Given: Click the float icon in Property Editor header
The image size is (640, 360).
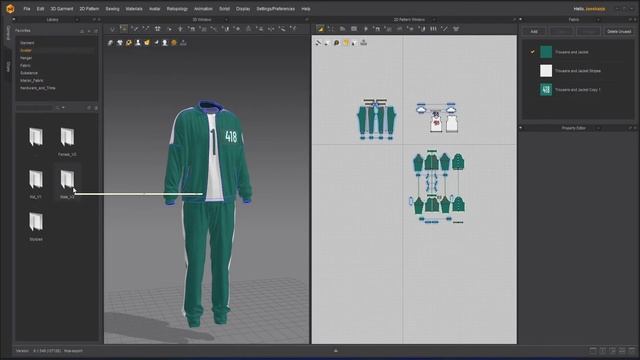Looking at the screenshot, I should point(630,128).
